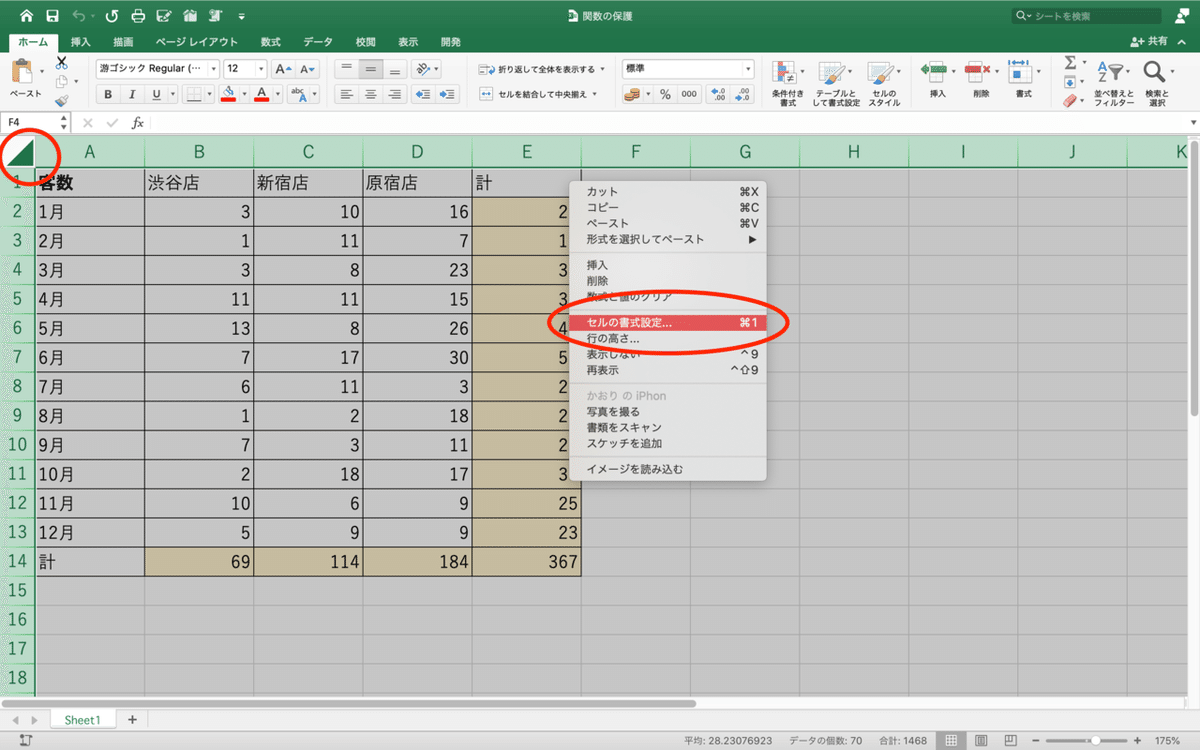
Task: Copy selection using copy icon
Action: tap(61, 82)
